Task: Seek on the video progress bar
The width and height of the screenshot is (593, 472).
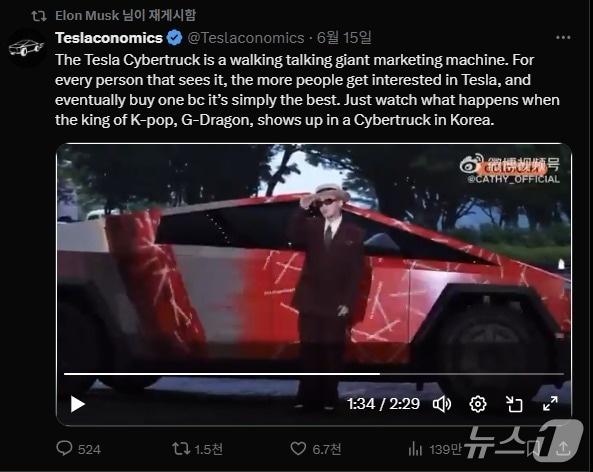Action: 314,374
